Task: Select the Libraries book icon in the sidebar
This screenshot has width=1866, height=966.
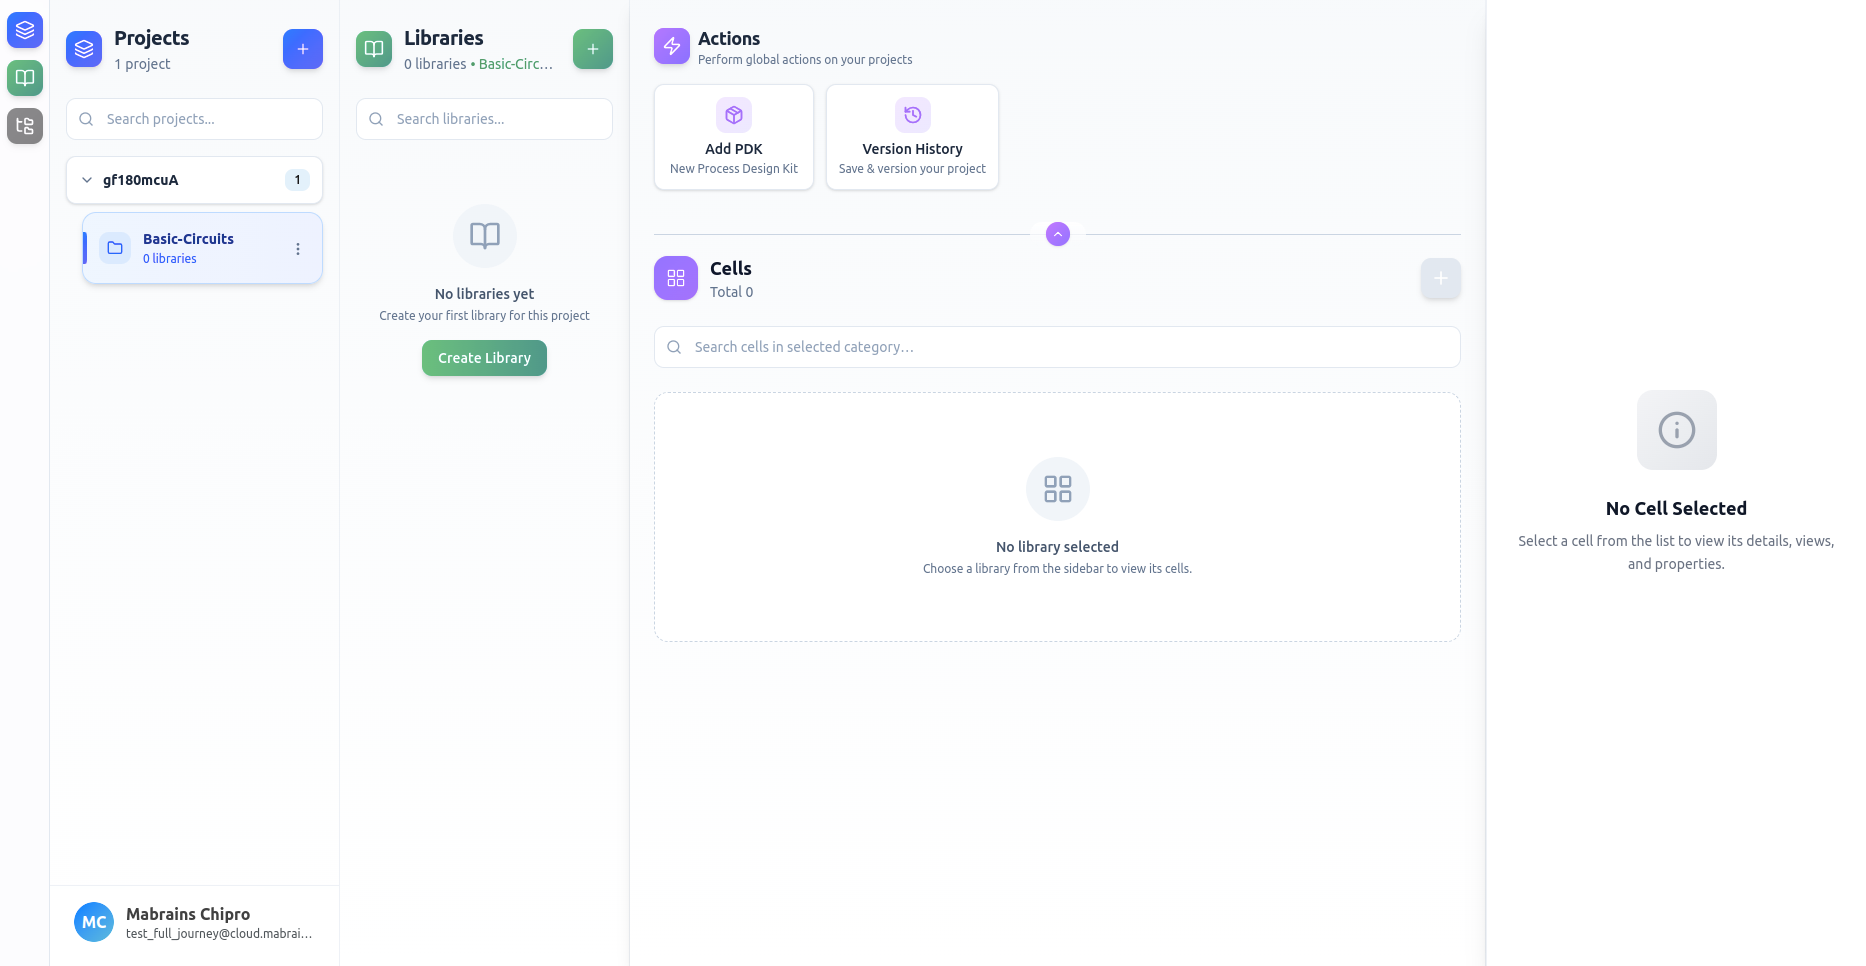Action: [24, 78]
